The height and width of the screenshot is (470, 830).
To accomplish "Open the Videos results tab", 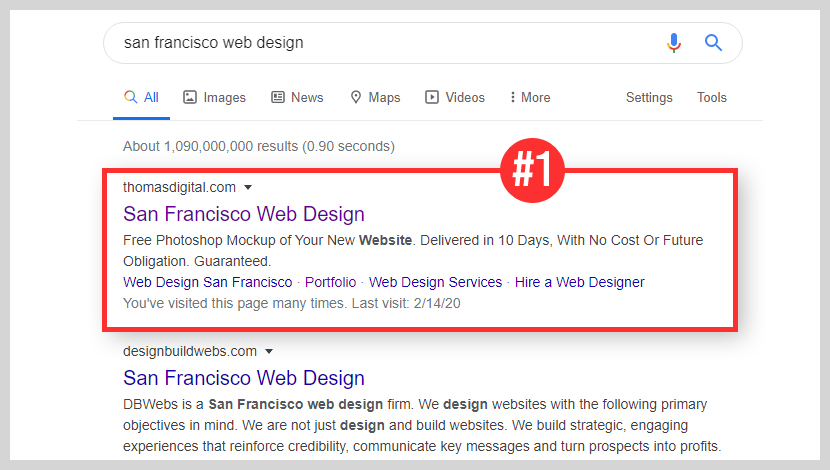I will coord(455,97).
